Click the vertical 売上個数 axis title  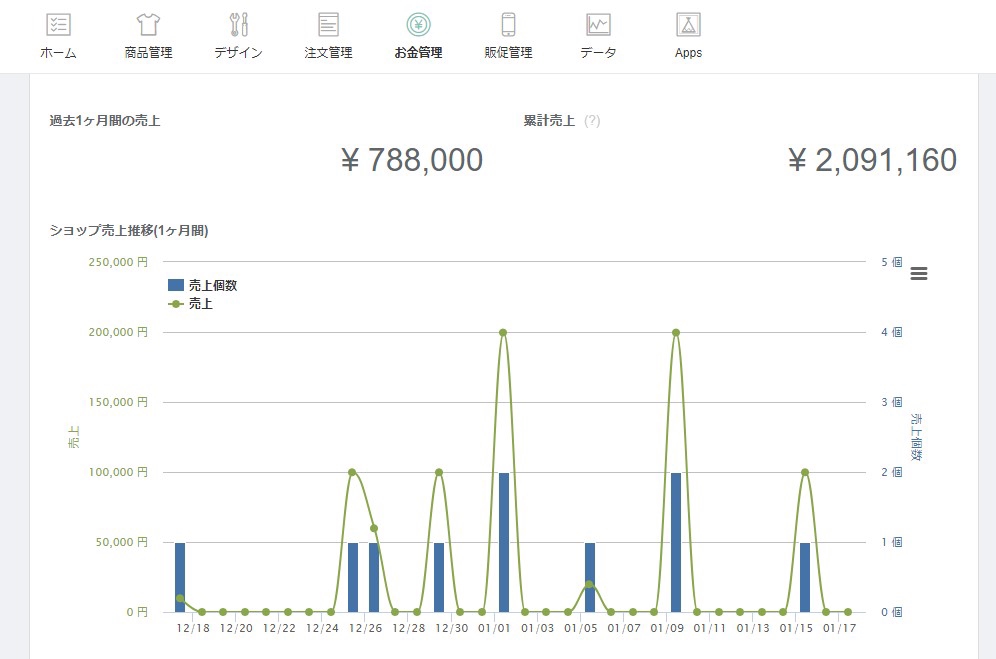coord(917,437)
